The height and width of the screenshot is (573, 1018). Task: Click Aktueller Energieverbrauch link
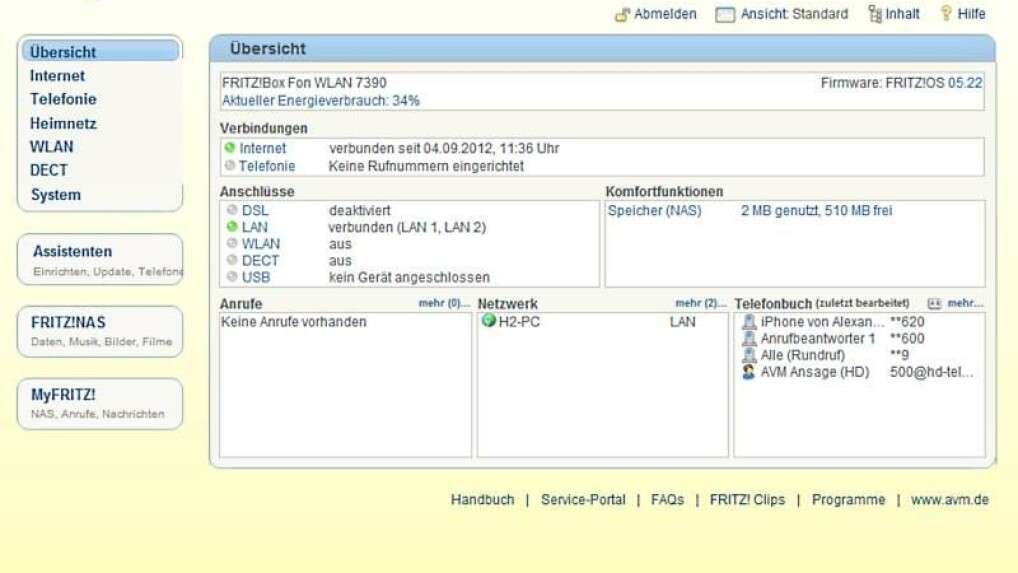point(320,101)
